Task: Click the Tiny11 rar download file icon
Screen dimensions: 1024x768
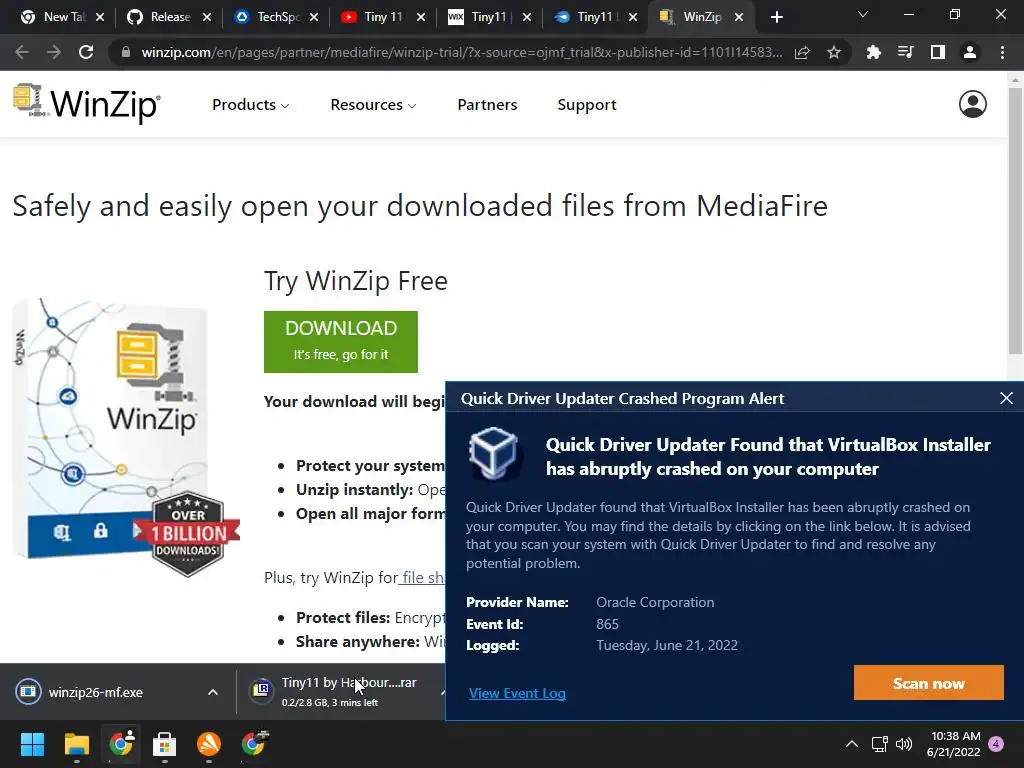Action: pyautogui.click(x=261, y=690)
